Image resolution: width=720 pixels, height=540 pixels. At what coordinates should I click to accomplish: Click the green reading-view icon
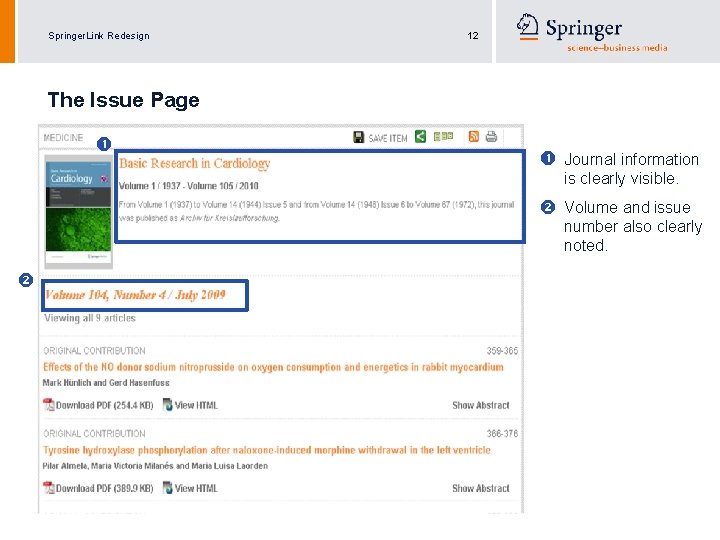pyautogui.click(x=443, y=136)
